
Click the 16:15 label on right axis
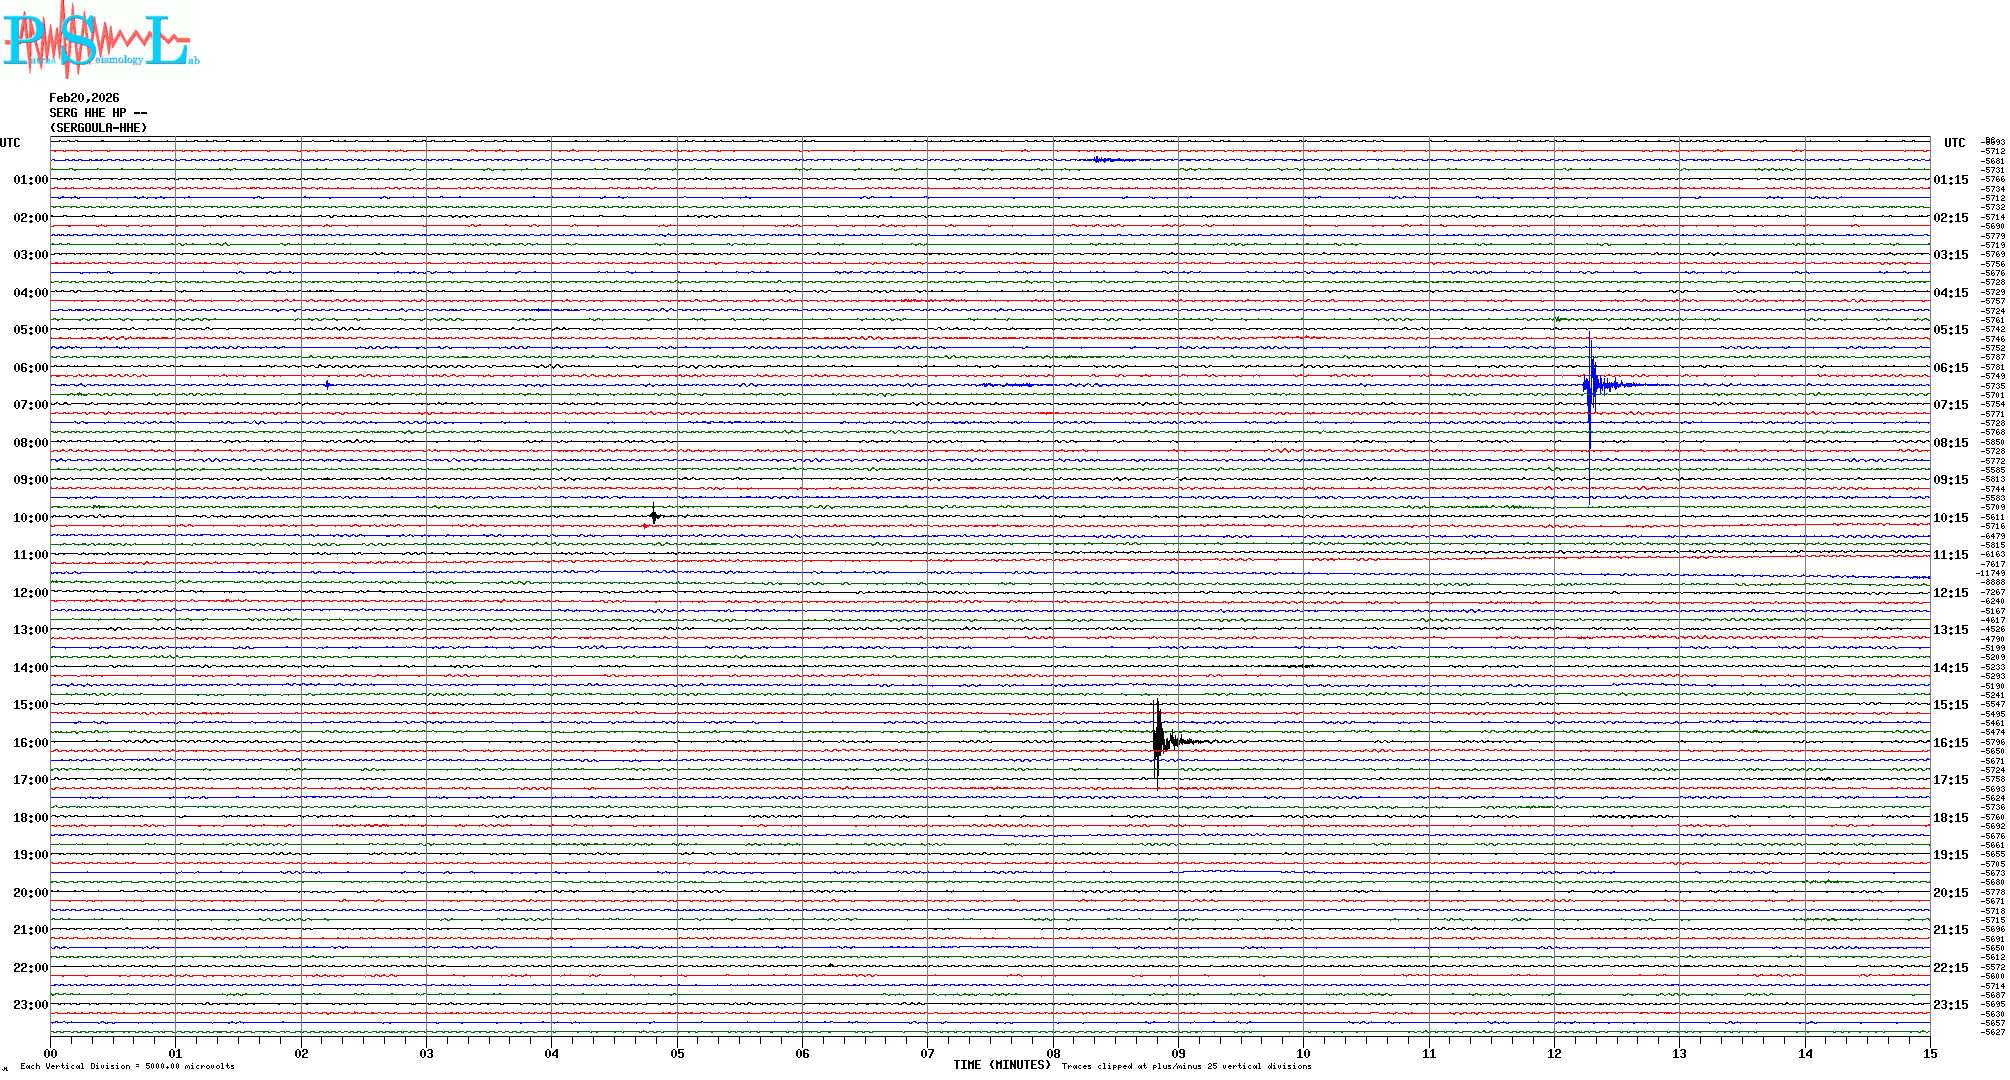click(x=1950, y=743)
